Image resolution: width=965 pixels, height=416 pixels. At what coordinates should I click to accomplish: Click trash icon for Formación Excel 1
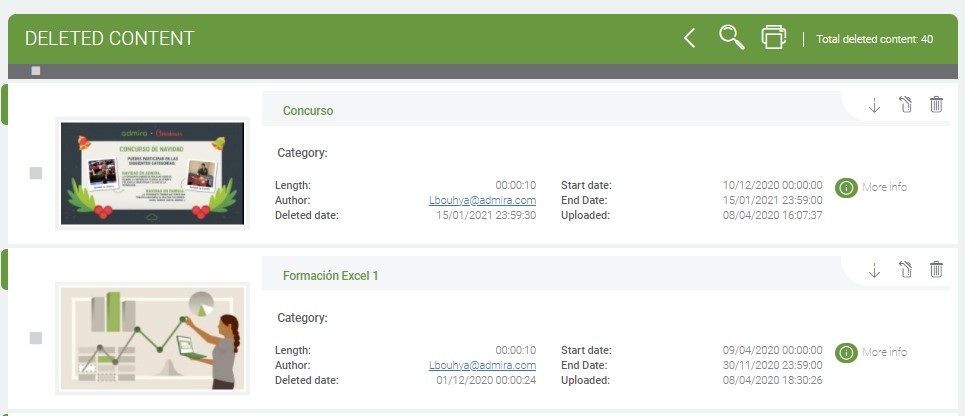coord(936,269)
